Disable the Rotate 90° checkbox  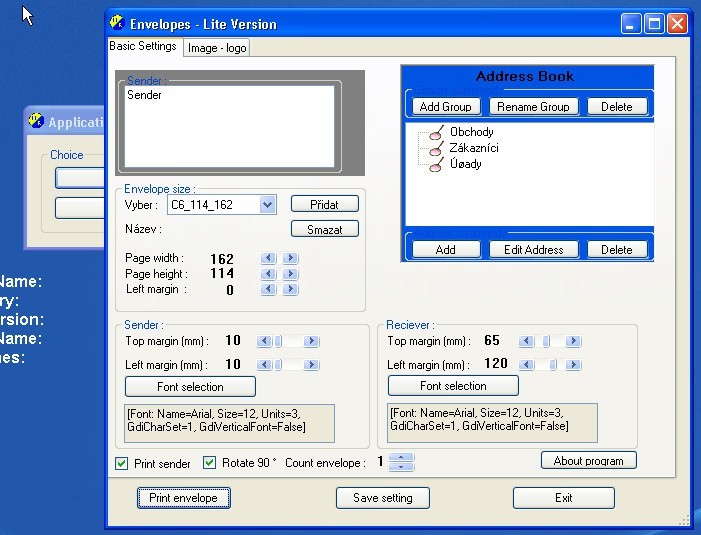click(210, 463)
